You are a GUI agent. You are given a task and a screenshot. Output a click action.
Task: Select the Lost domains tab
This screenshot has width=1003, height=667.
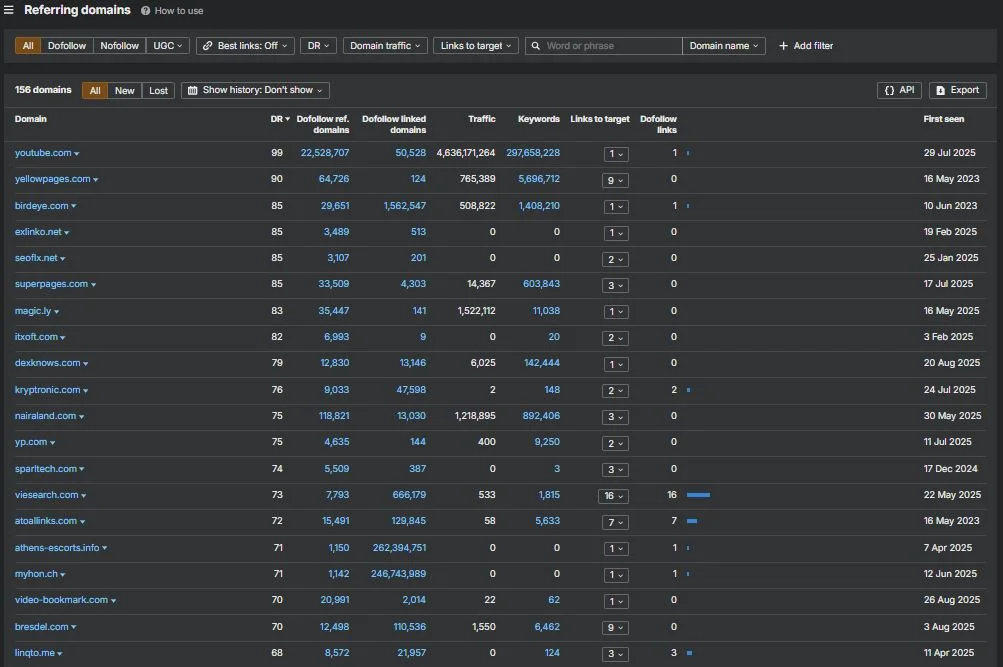pos(158,91)
